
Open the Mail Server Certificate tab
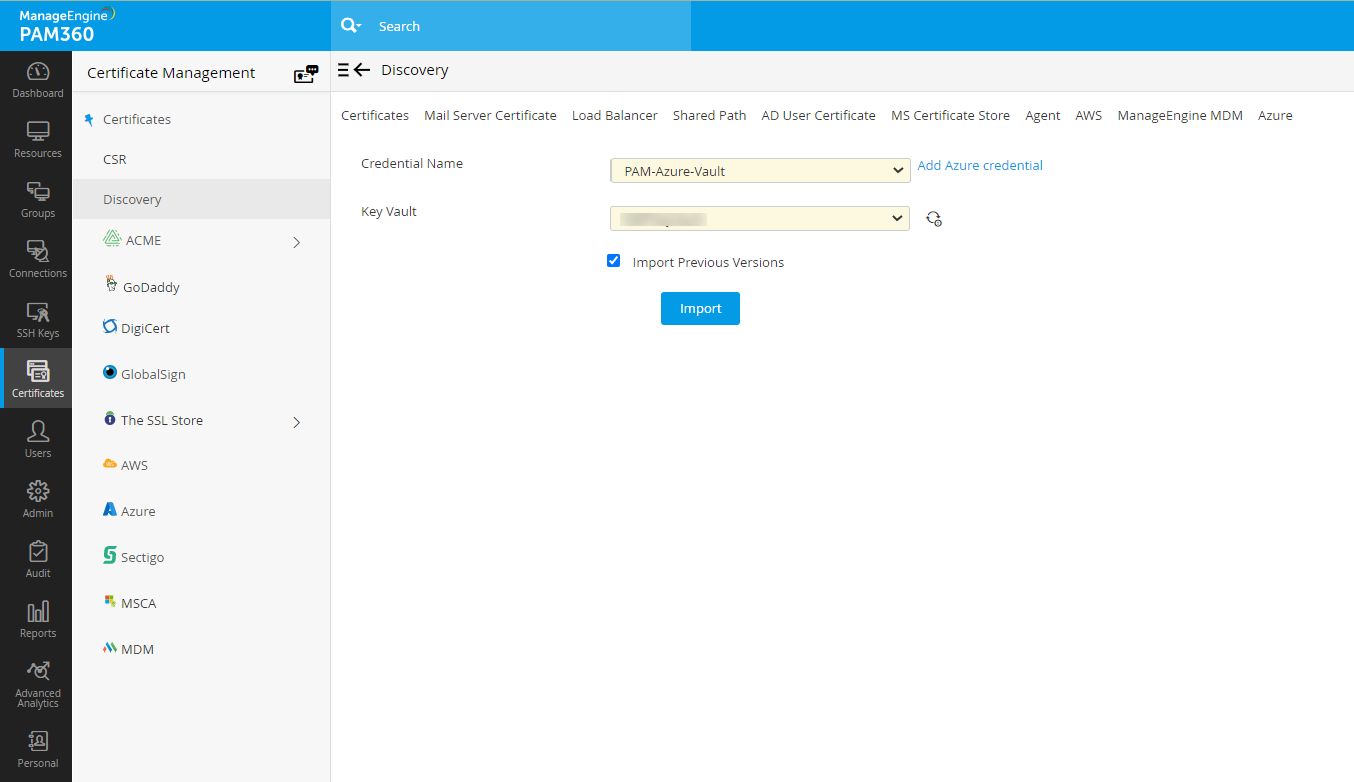pyautogui.click(x=490, y=115)
